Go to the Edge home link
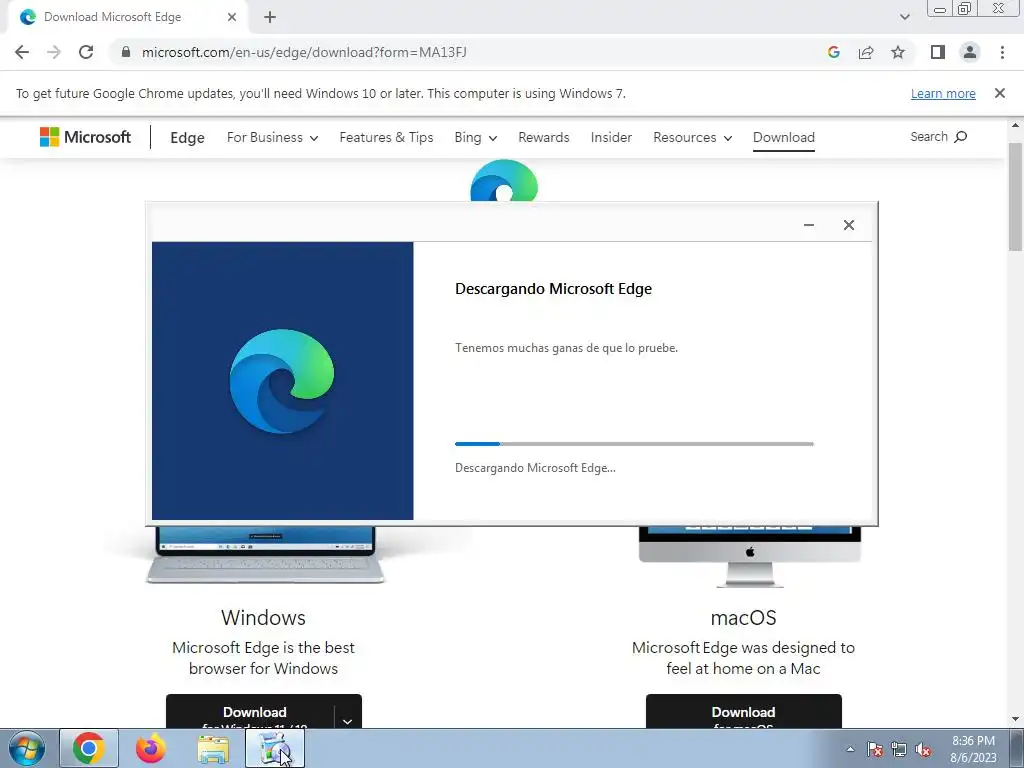Viewport: 1024px width, 768px height. point(187,137)
